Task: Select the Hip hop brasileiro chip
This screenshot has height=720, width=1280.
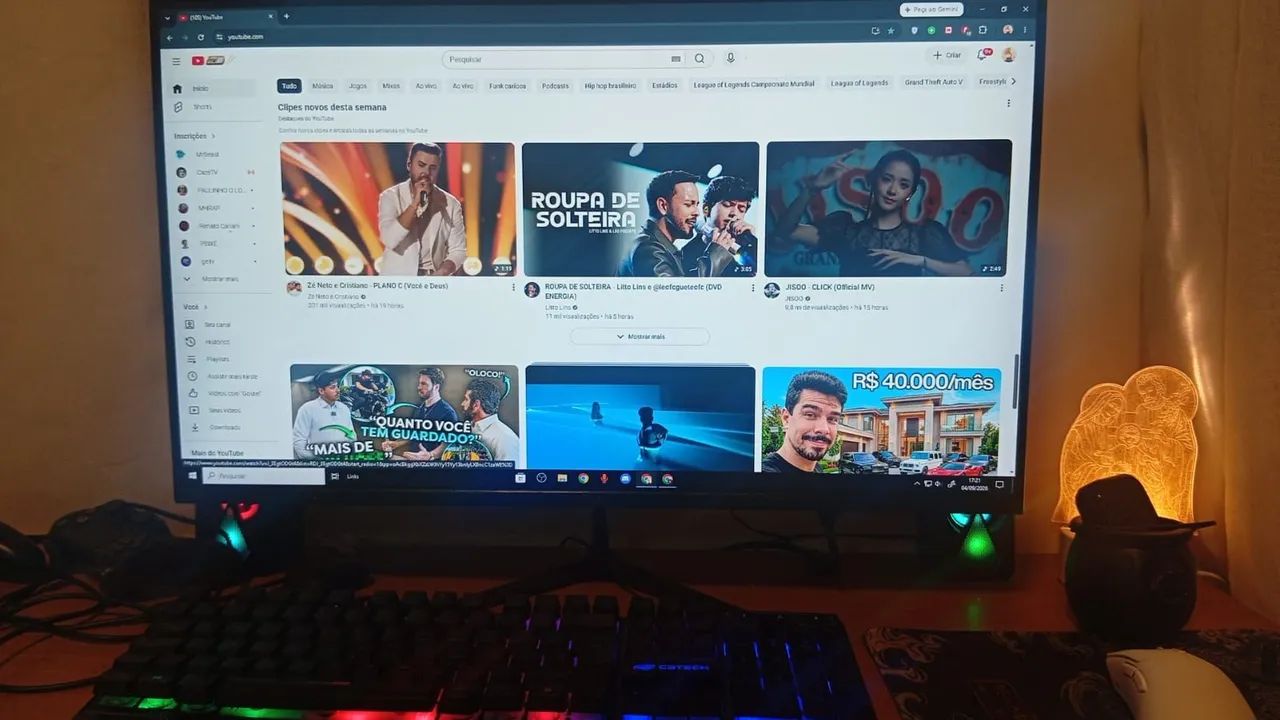Action: (610, 86)
